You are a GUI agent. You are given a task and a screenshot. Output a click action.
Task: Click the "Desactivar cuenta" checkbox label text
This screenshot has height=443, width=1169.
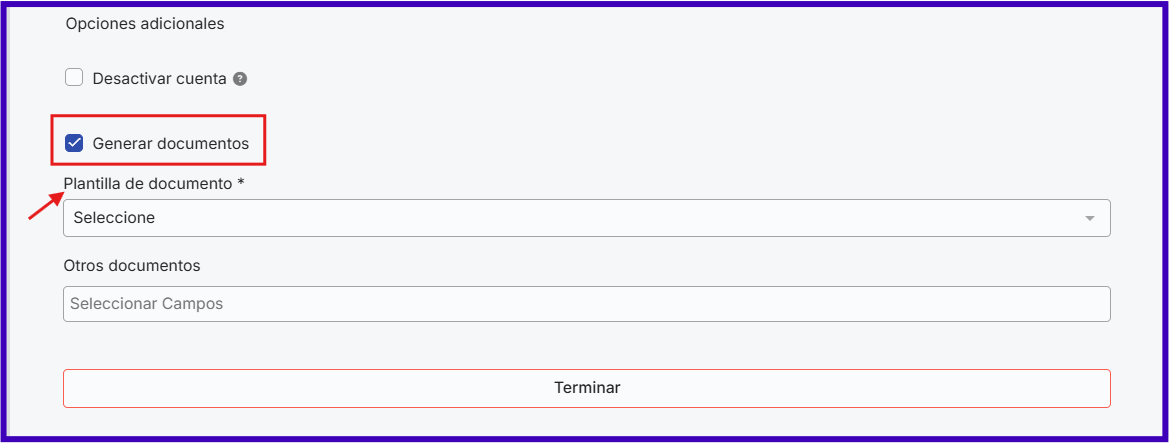pos(159,78)
